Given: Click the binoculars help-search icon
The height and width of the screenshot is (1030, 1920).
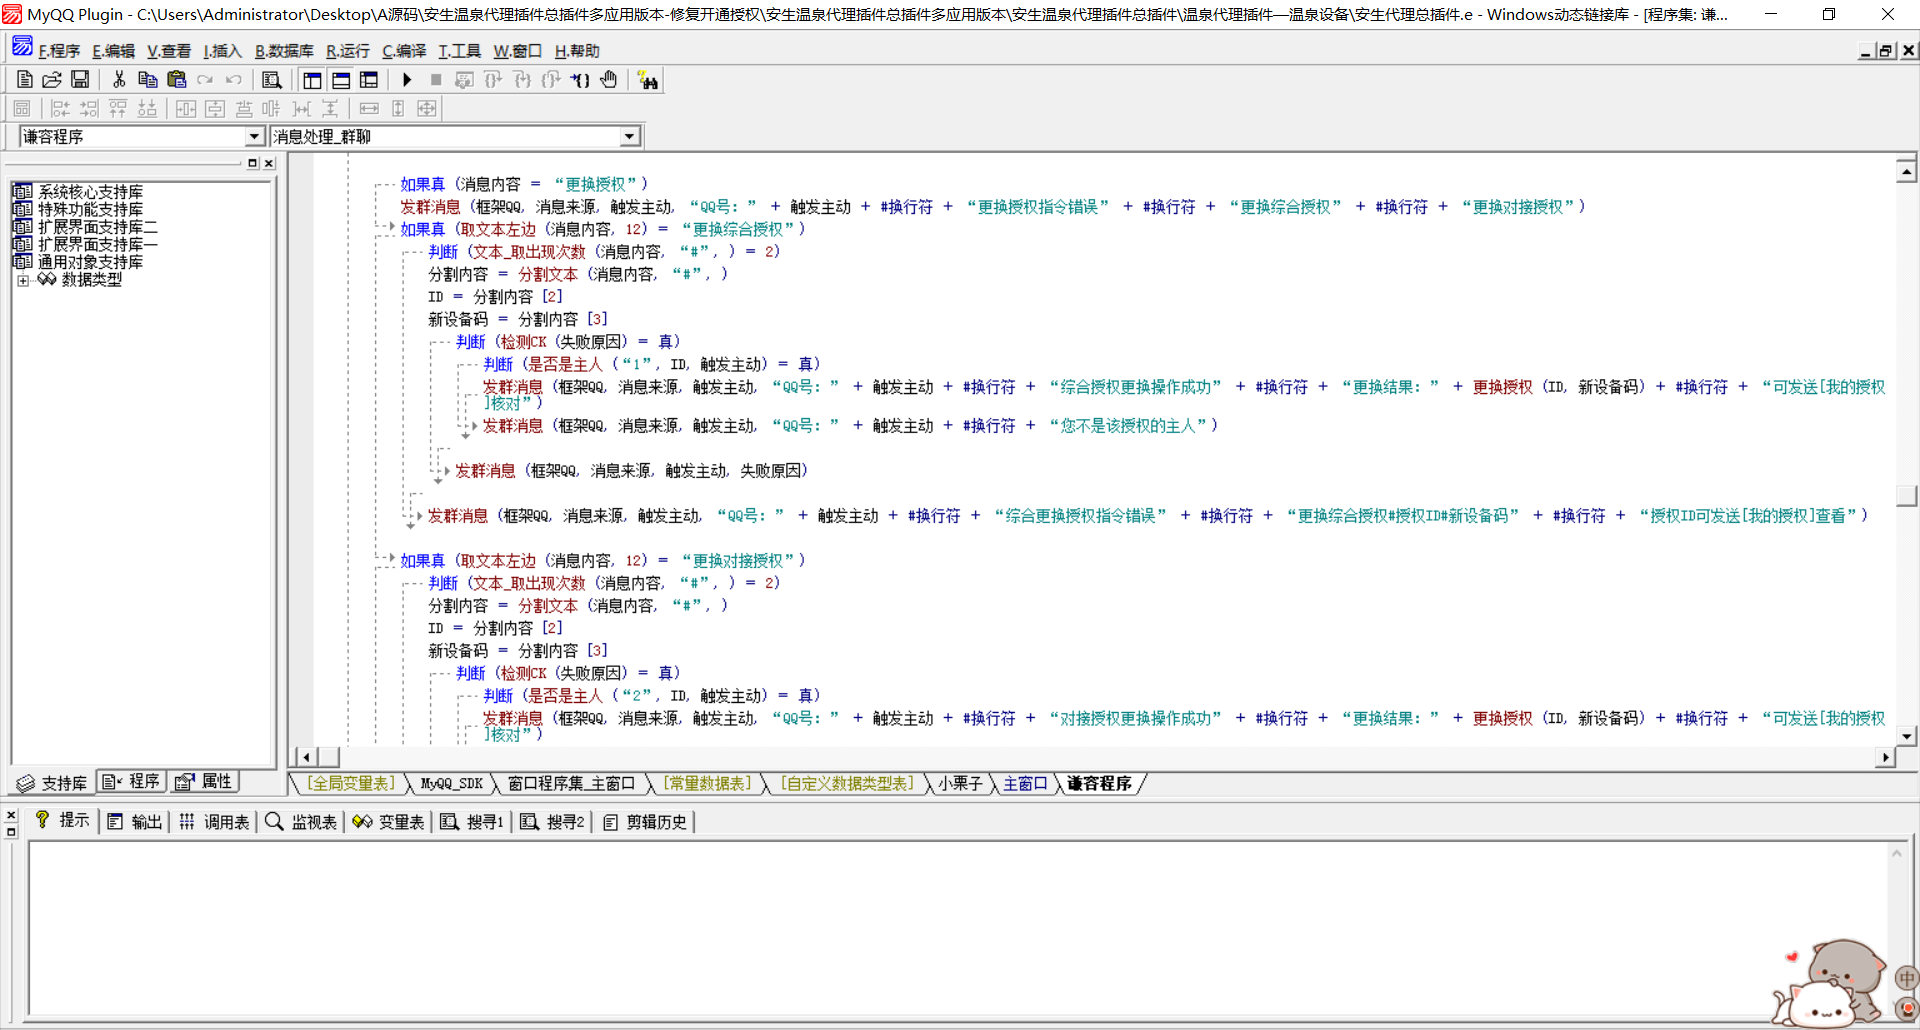Looking at the screenshot, I should coord(648,81).
